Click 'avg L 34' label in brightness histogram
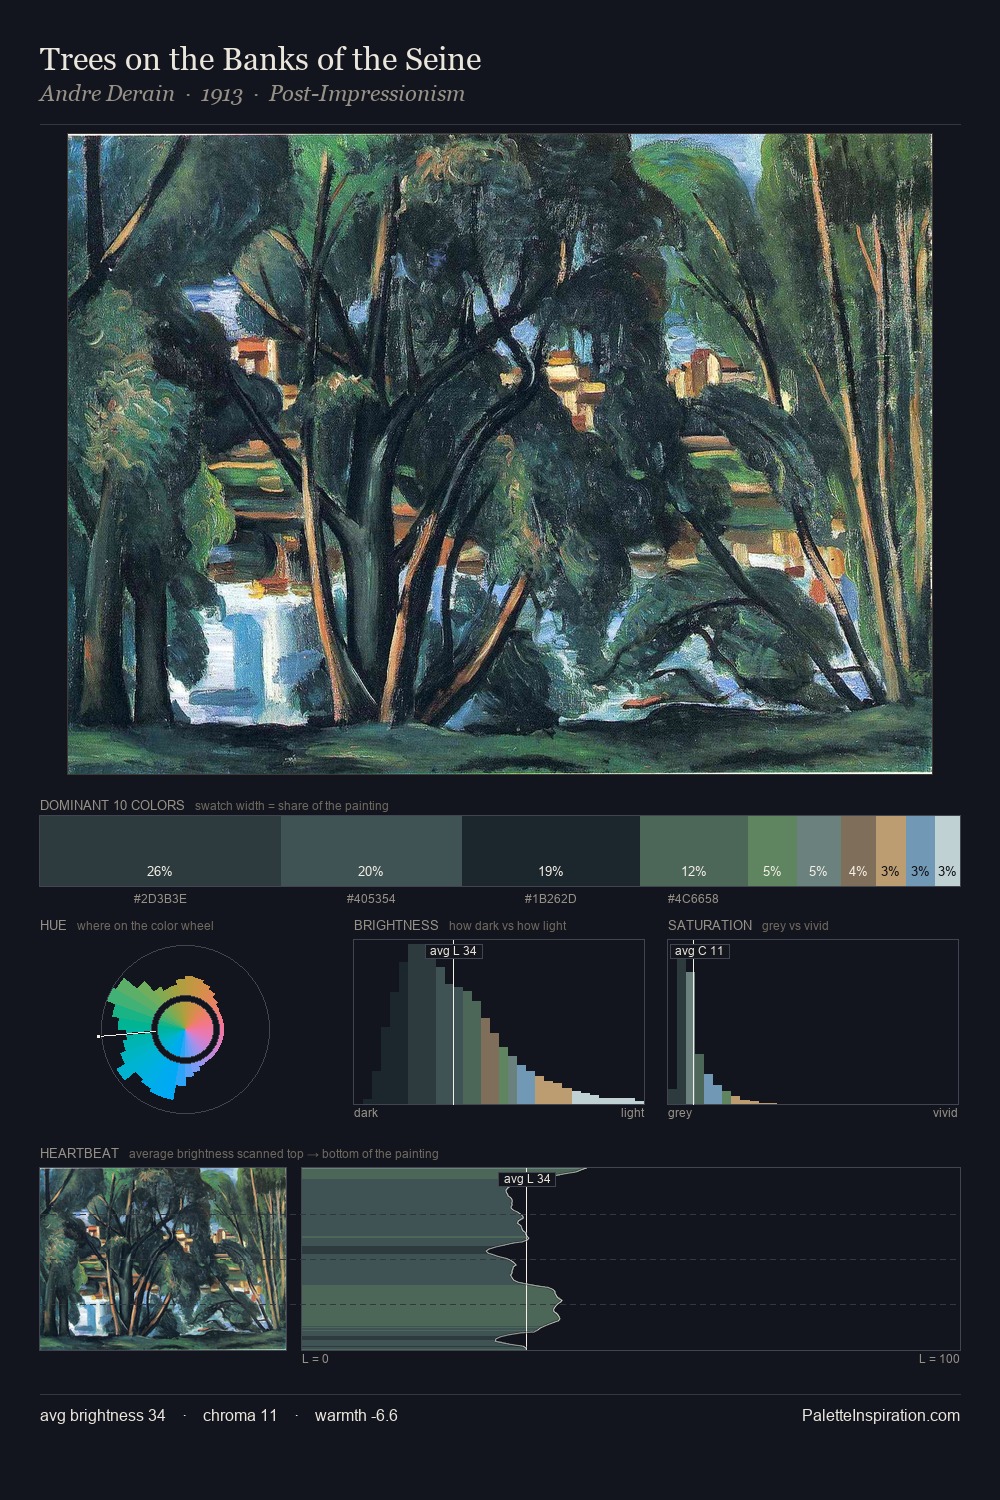This screenshot has height=1500, width=1000. point(453,951)
